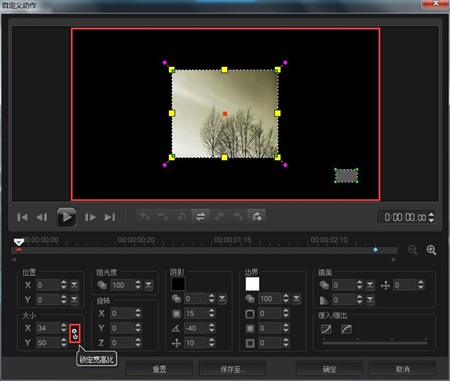Play the custom motion preview

pos(66,217)
